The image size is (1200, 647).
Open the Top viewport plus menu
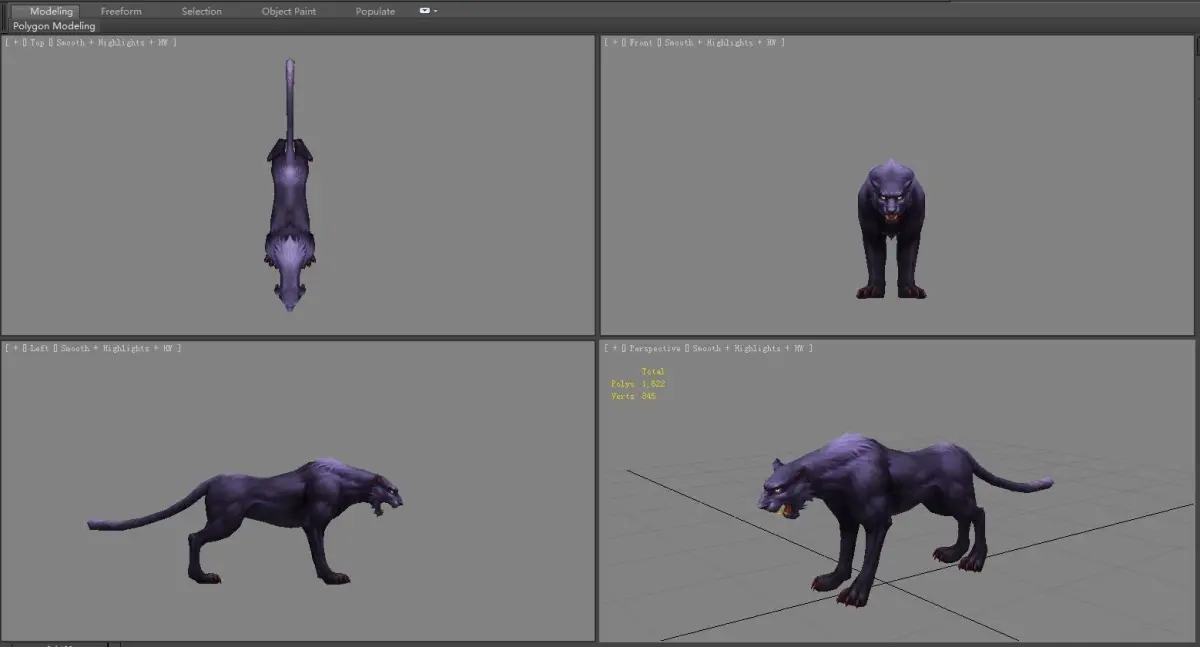tap(14, 43)
